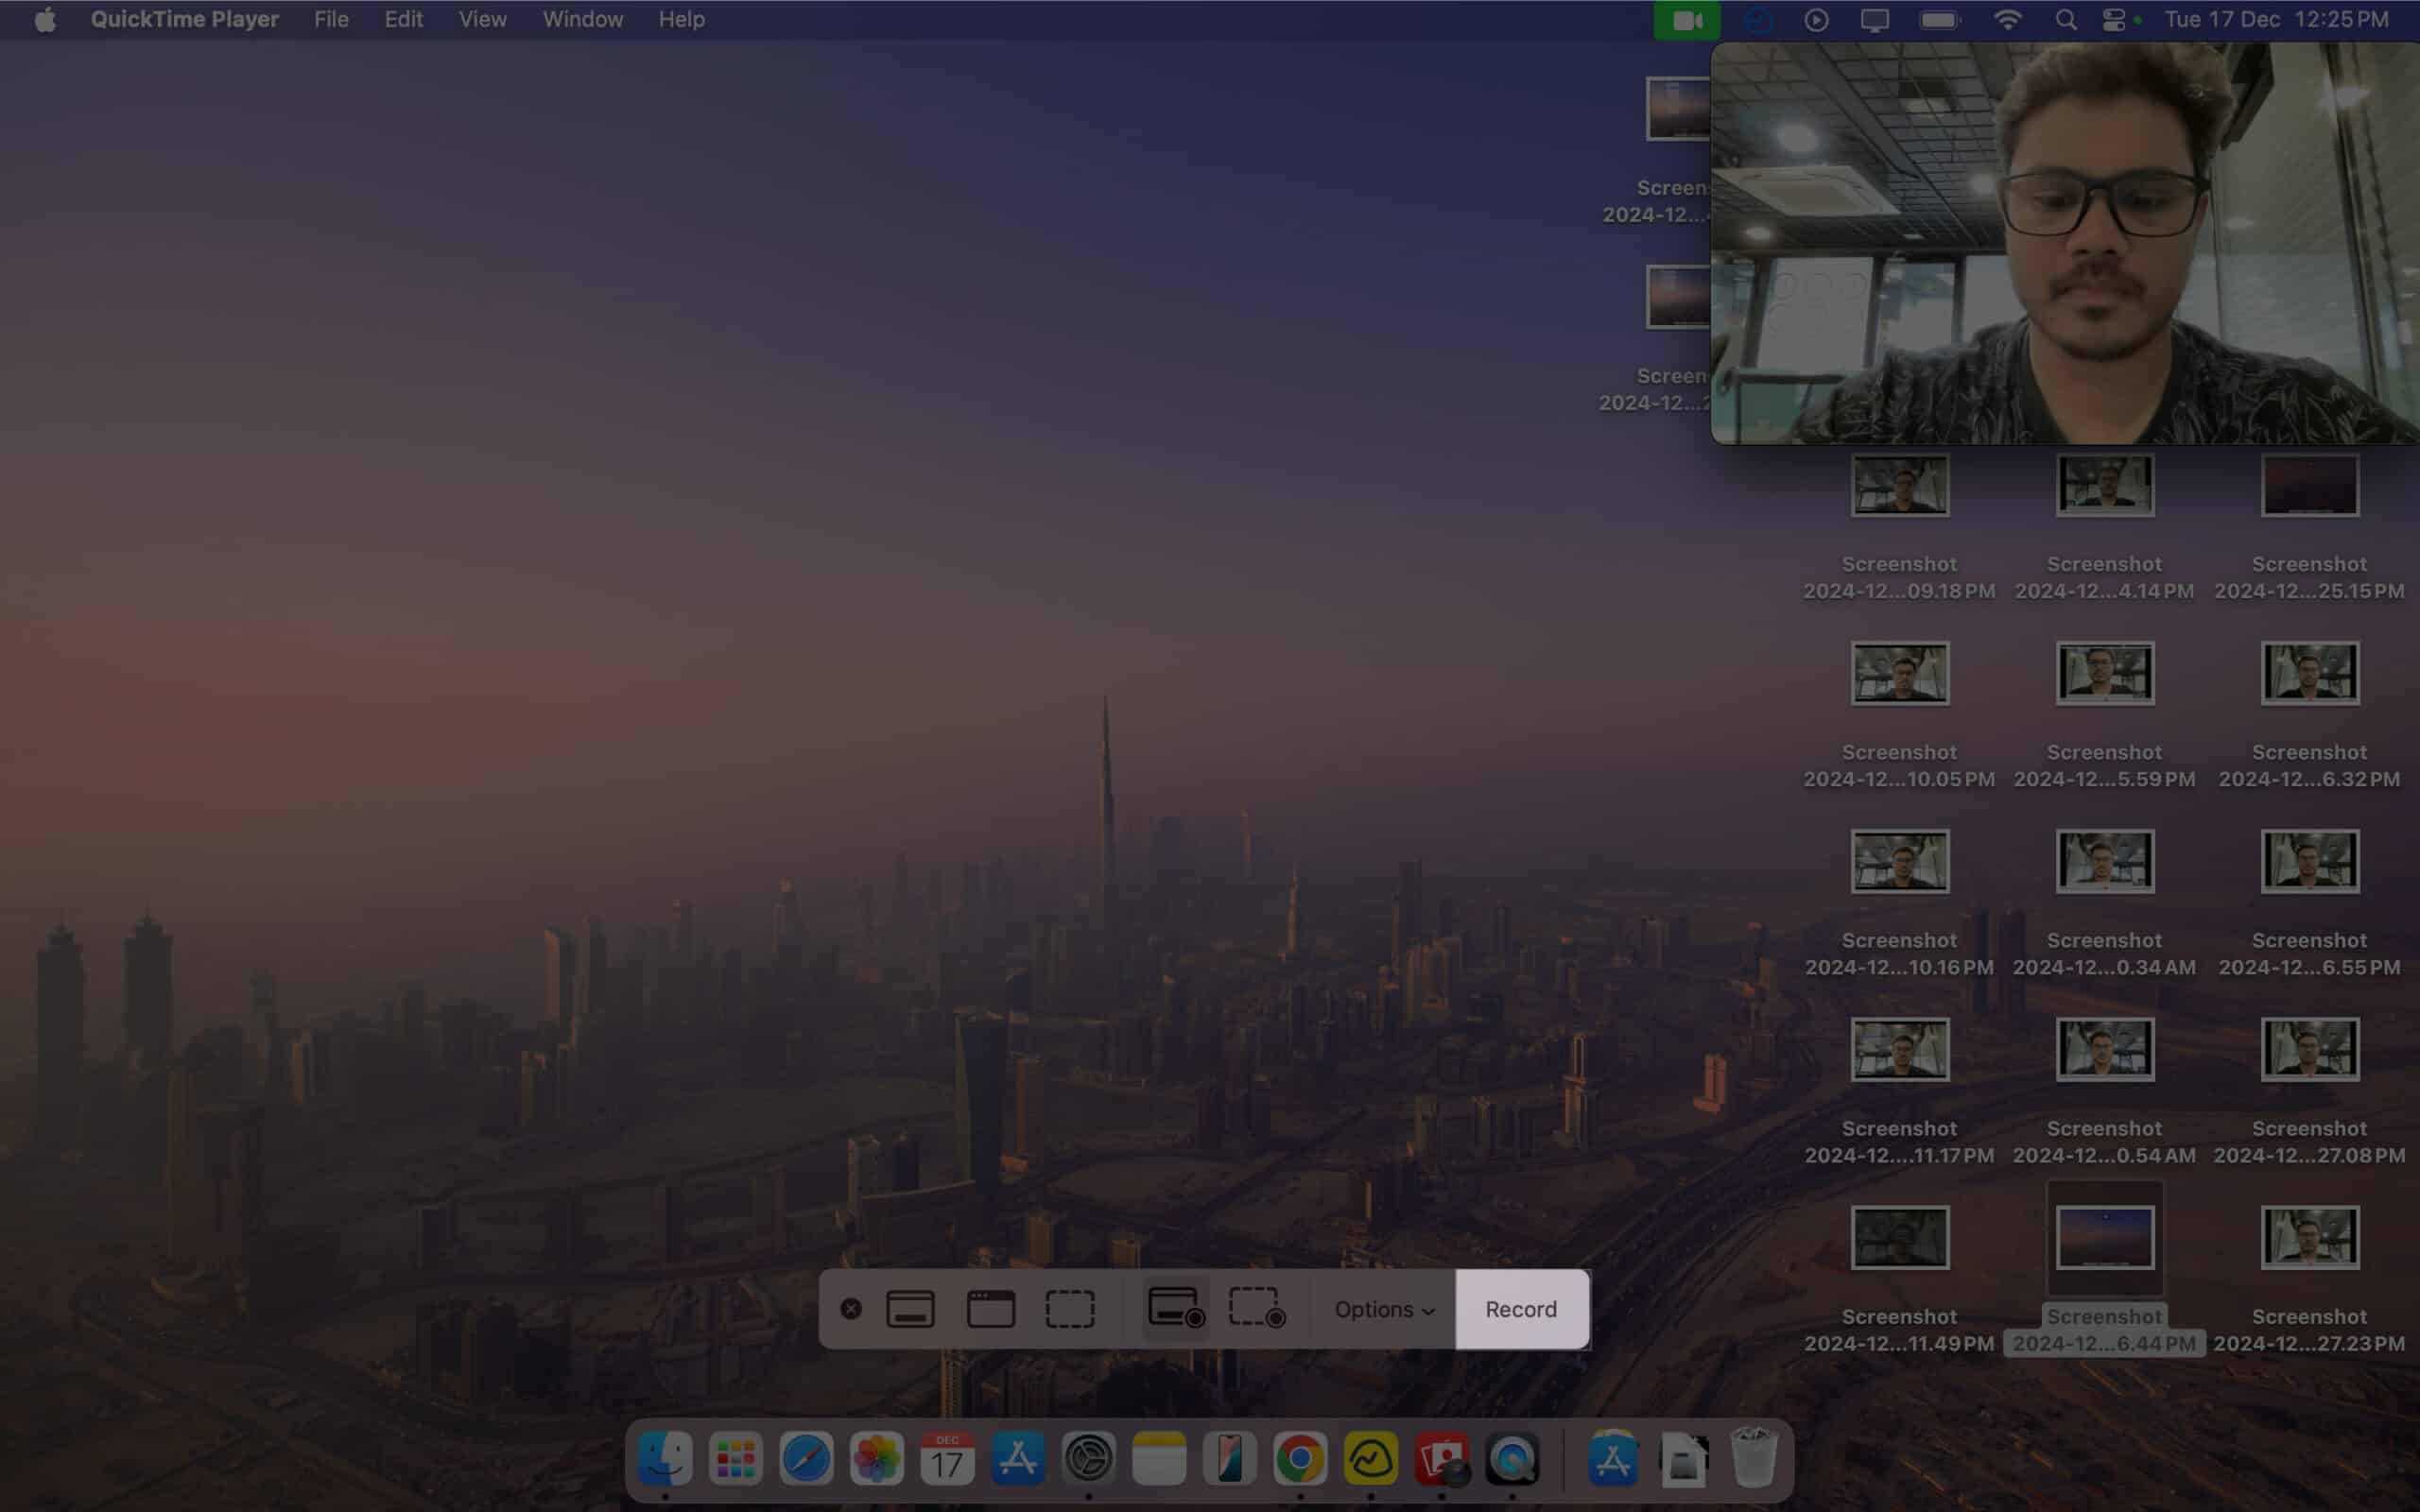Select the window capture mode icon
The height and width of the screenshot is (1512, 2420).
pyautogui.click(x=990, y=1308)
